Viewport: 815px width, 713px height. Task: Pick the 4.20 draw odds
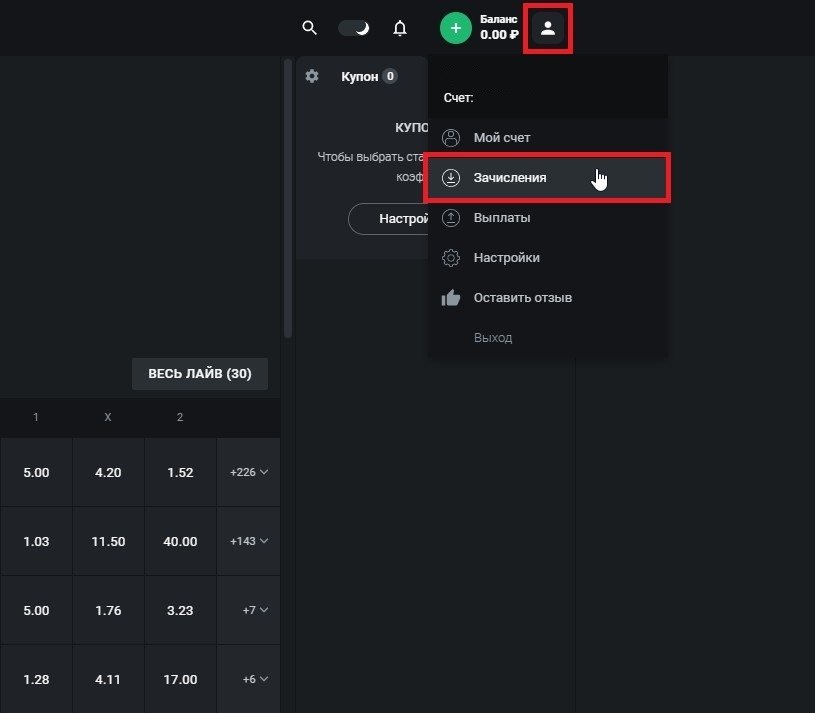[108, 472]
